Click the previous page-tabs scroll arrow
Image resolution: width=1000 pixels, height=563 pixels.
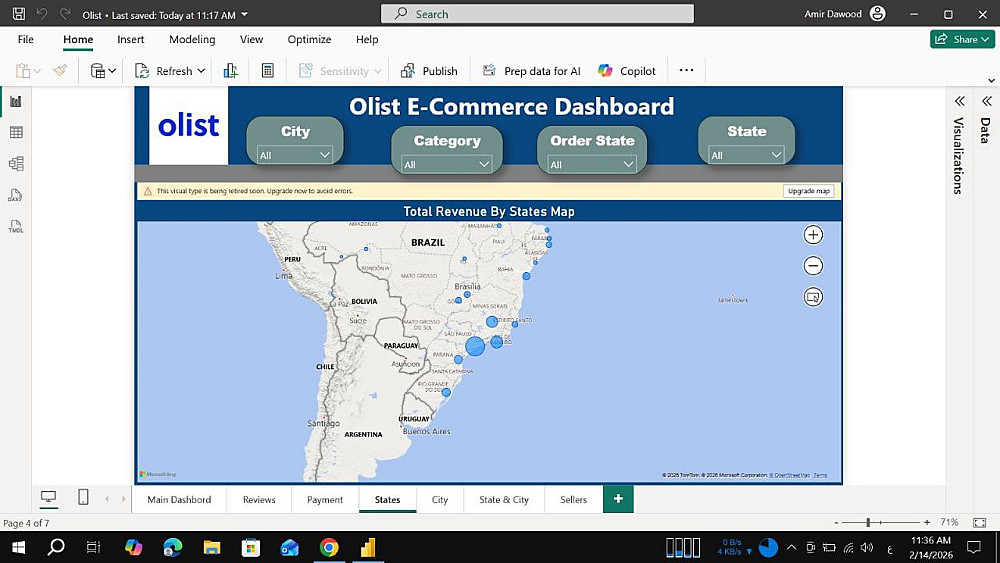[x=107, y=499]
